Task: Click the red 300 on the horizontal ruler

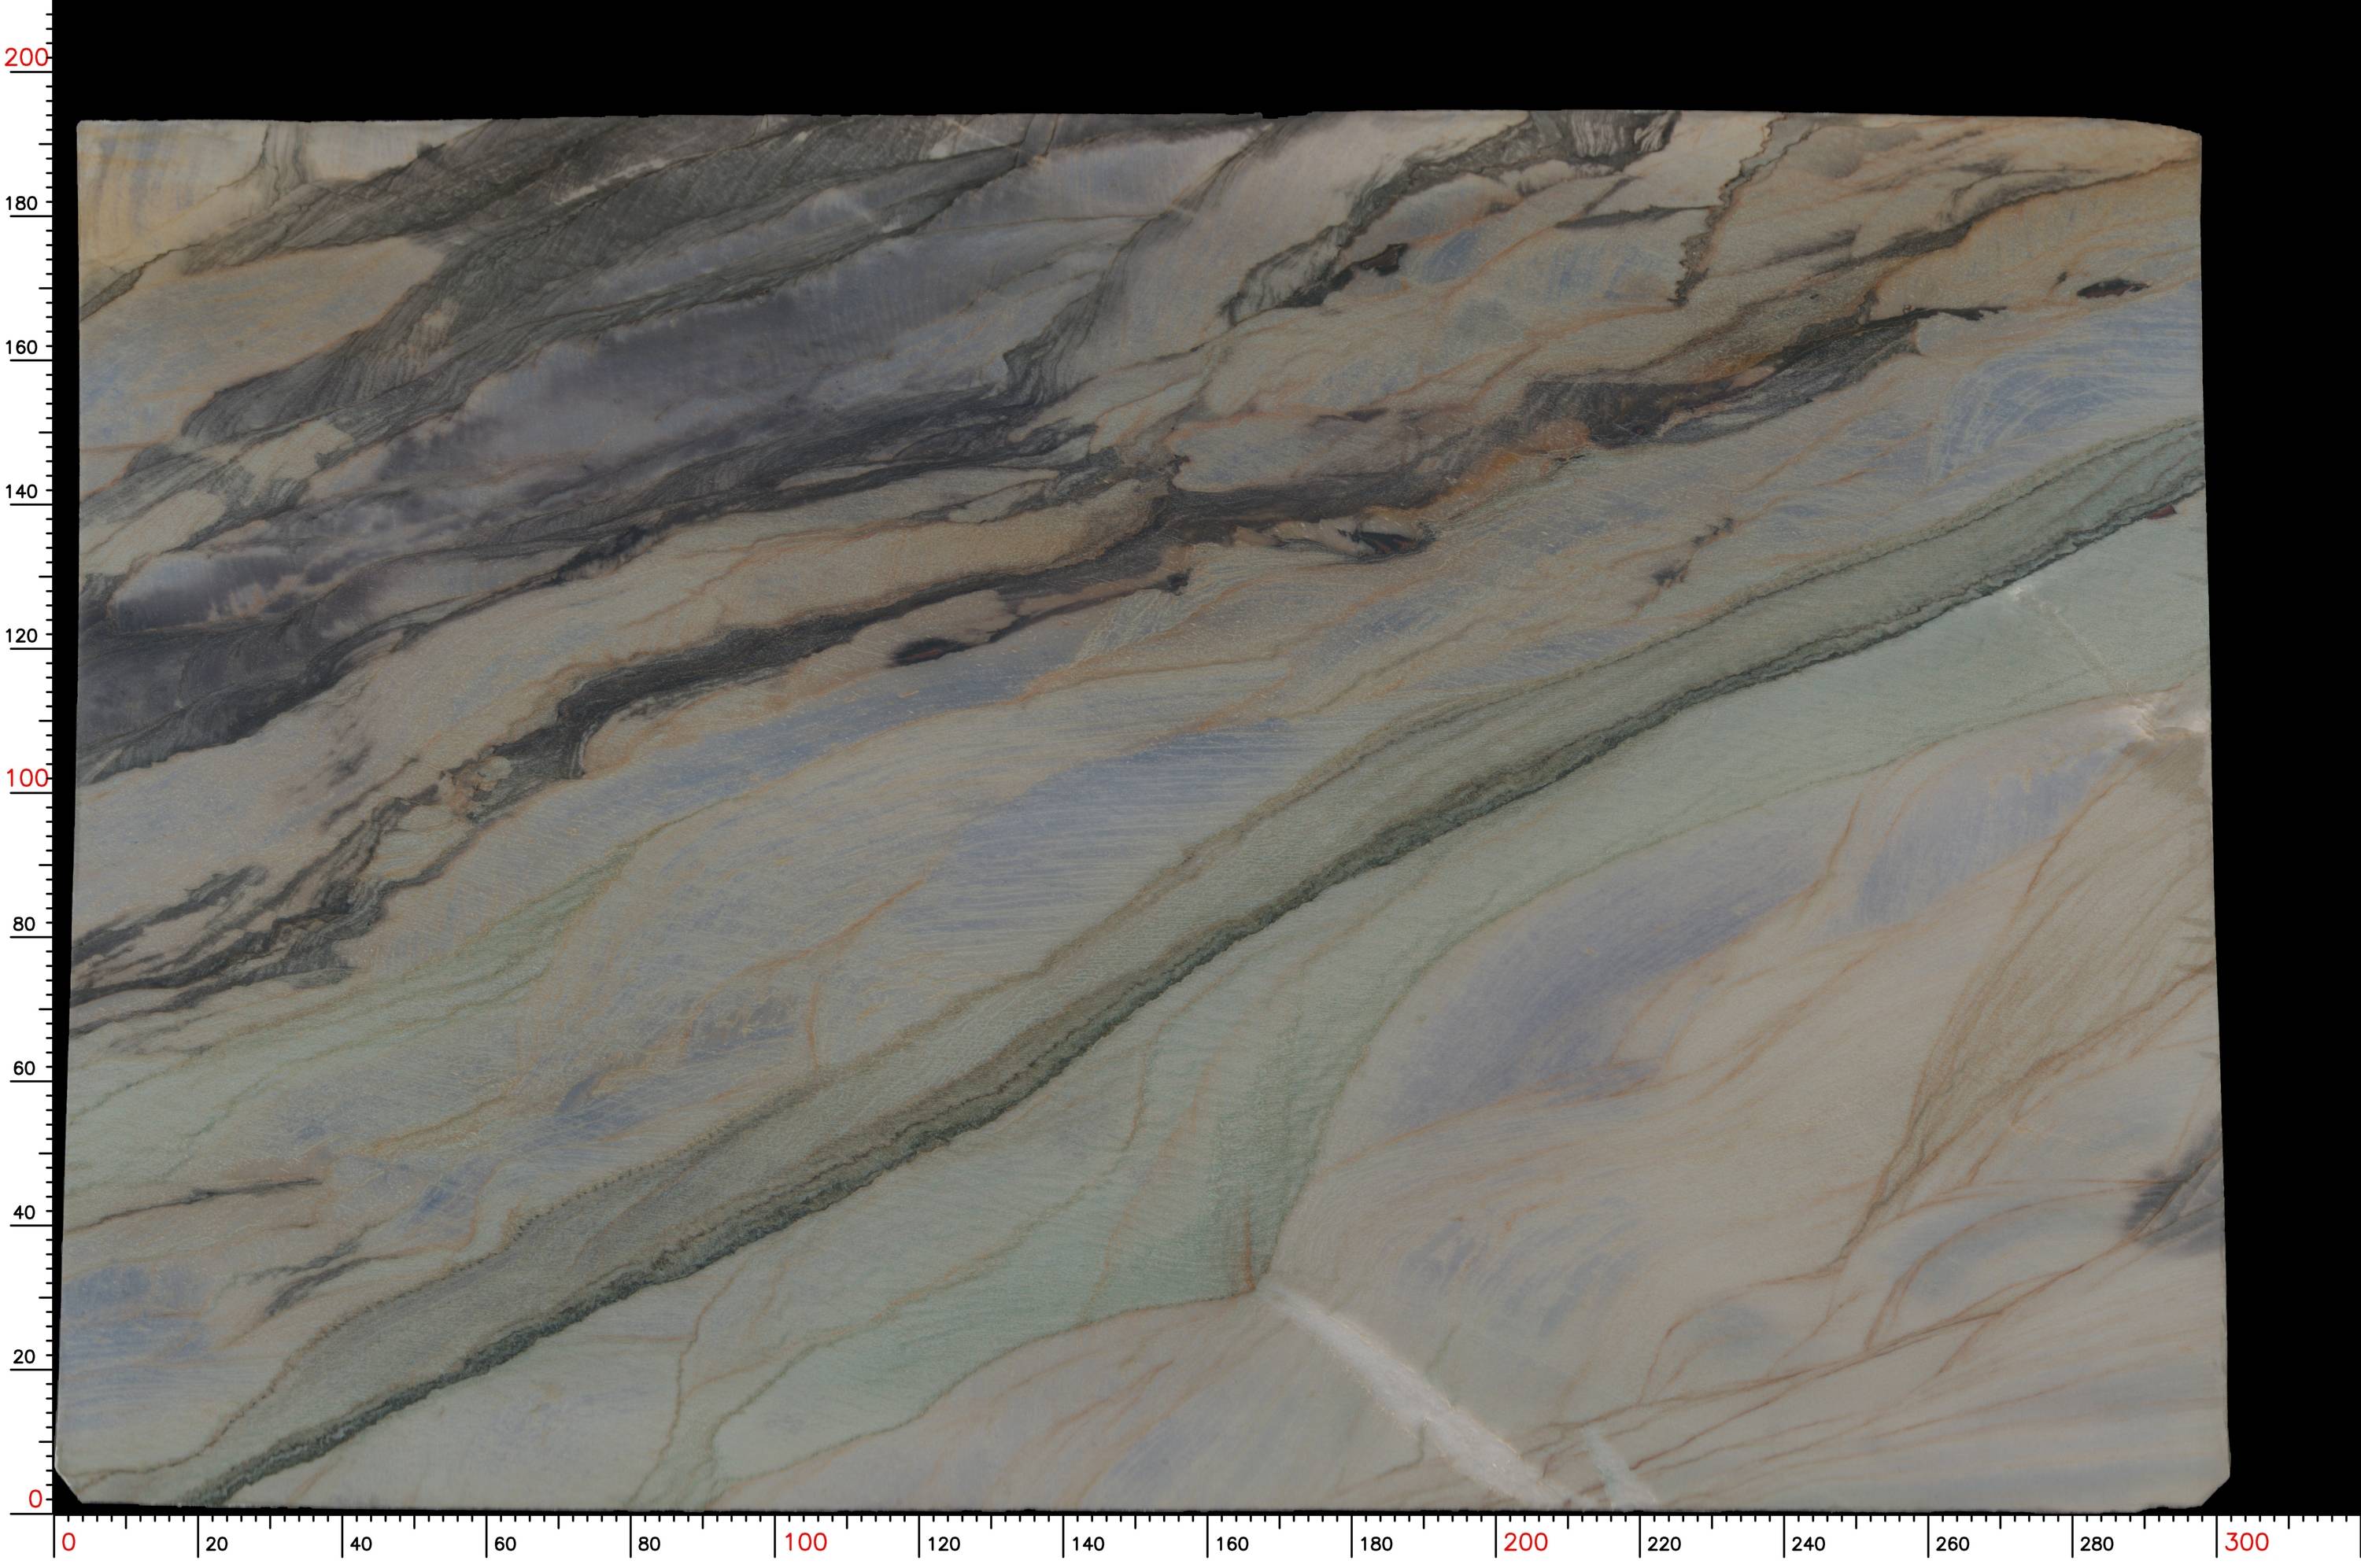Action: [x=2247, y=1542]
